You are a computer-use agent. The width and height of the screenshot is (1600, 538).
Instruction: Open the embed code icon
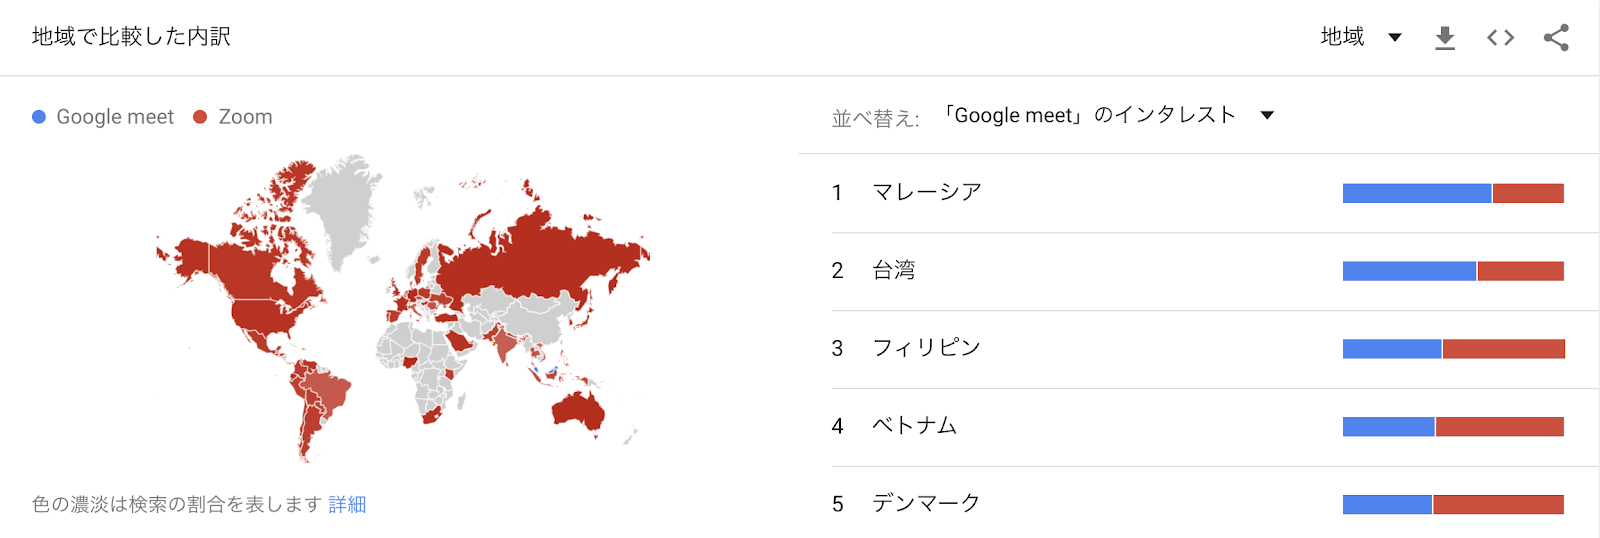coord(1500,38)
